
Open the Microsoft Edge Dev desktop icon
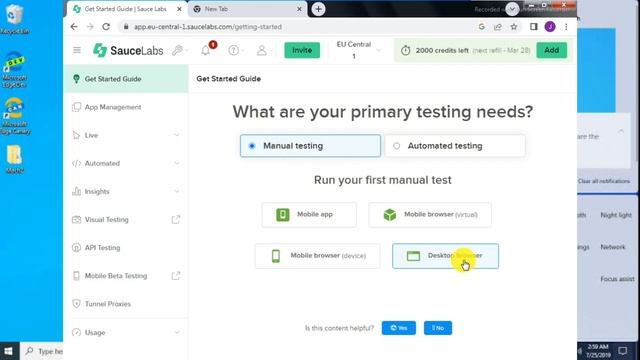pos(14,69)
